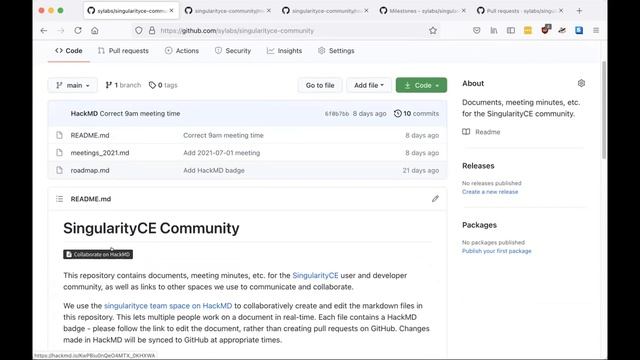Viewport: 640px width, 360px height.
Task: Click the Packages heading in sidebar
Action: click(479, 225)
